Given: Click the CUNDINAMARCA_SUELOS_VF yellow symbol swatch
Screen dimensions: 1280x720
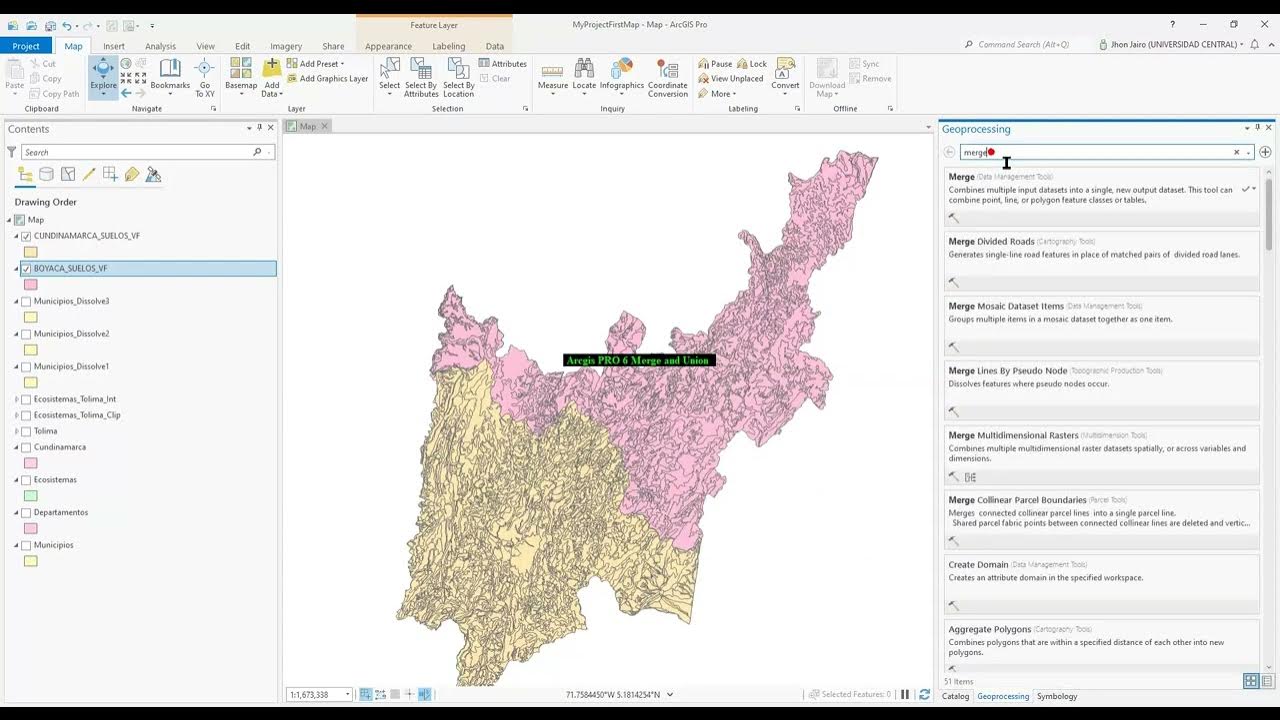Looking at the screenshot, I should click(x=31, y=252).
